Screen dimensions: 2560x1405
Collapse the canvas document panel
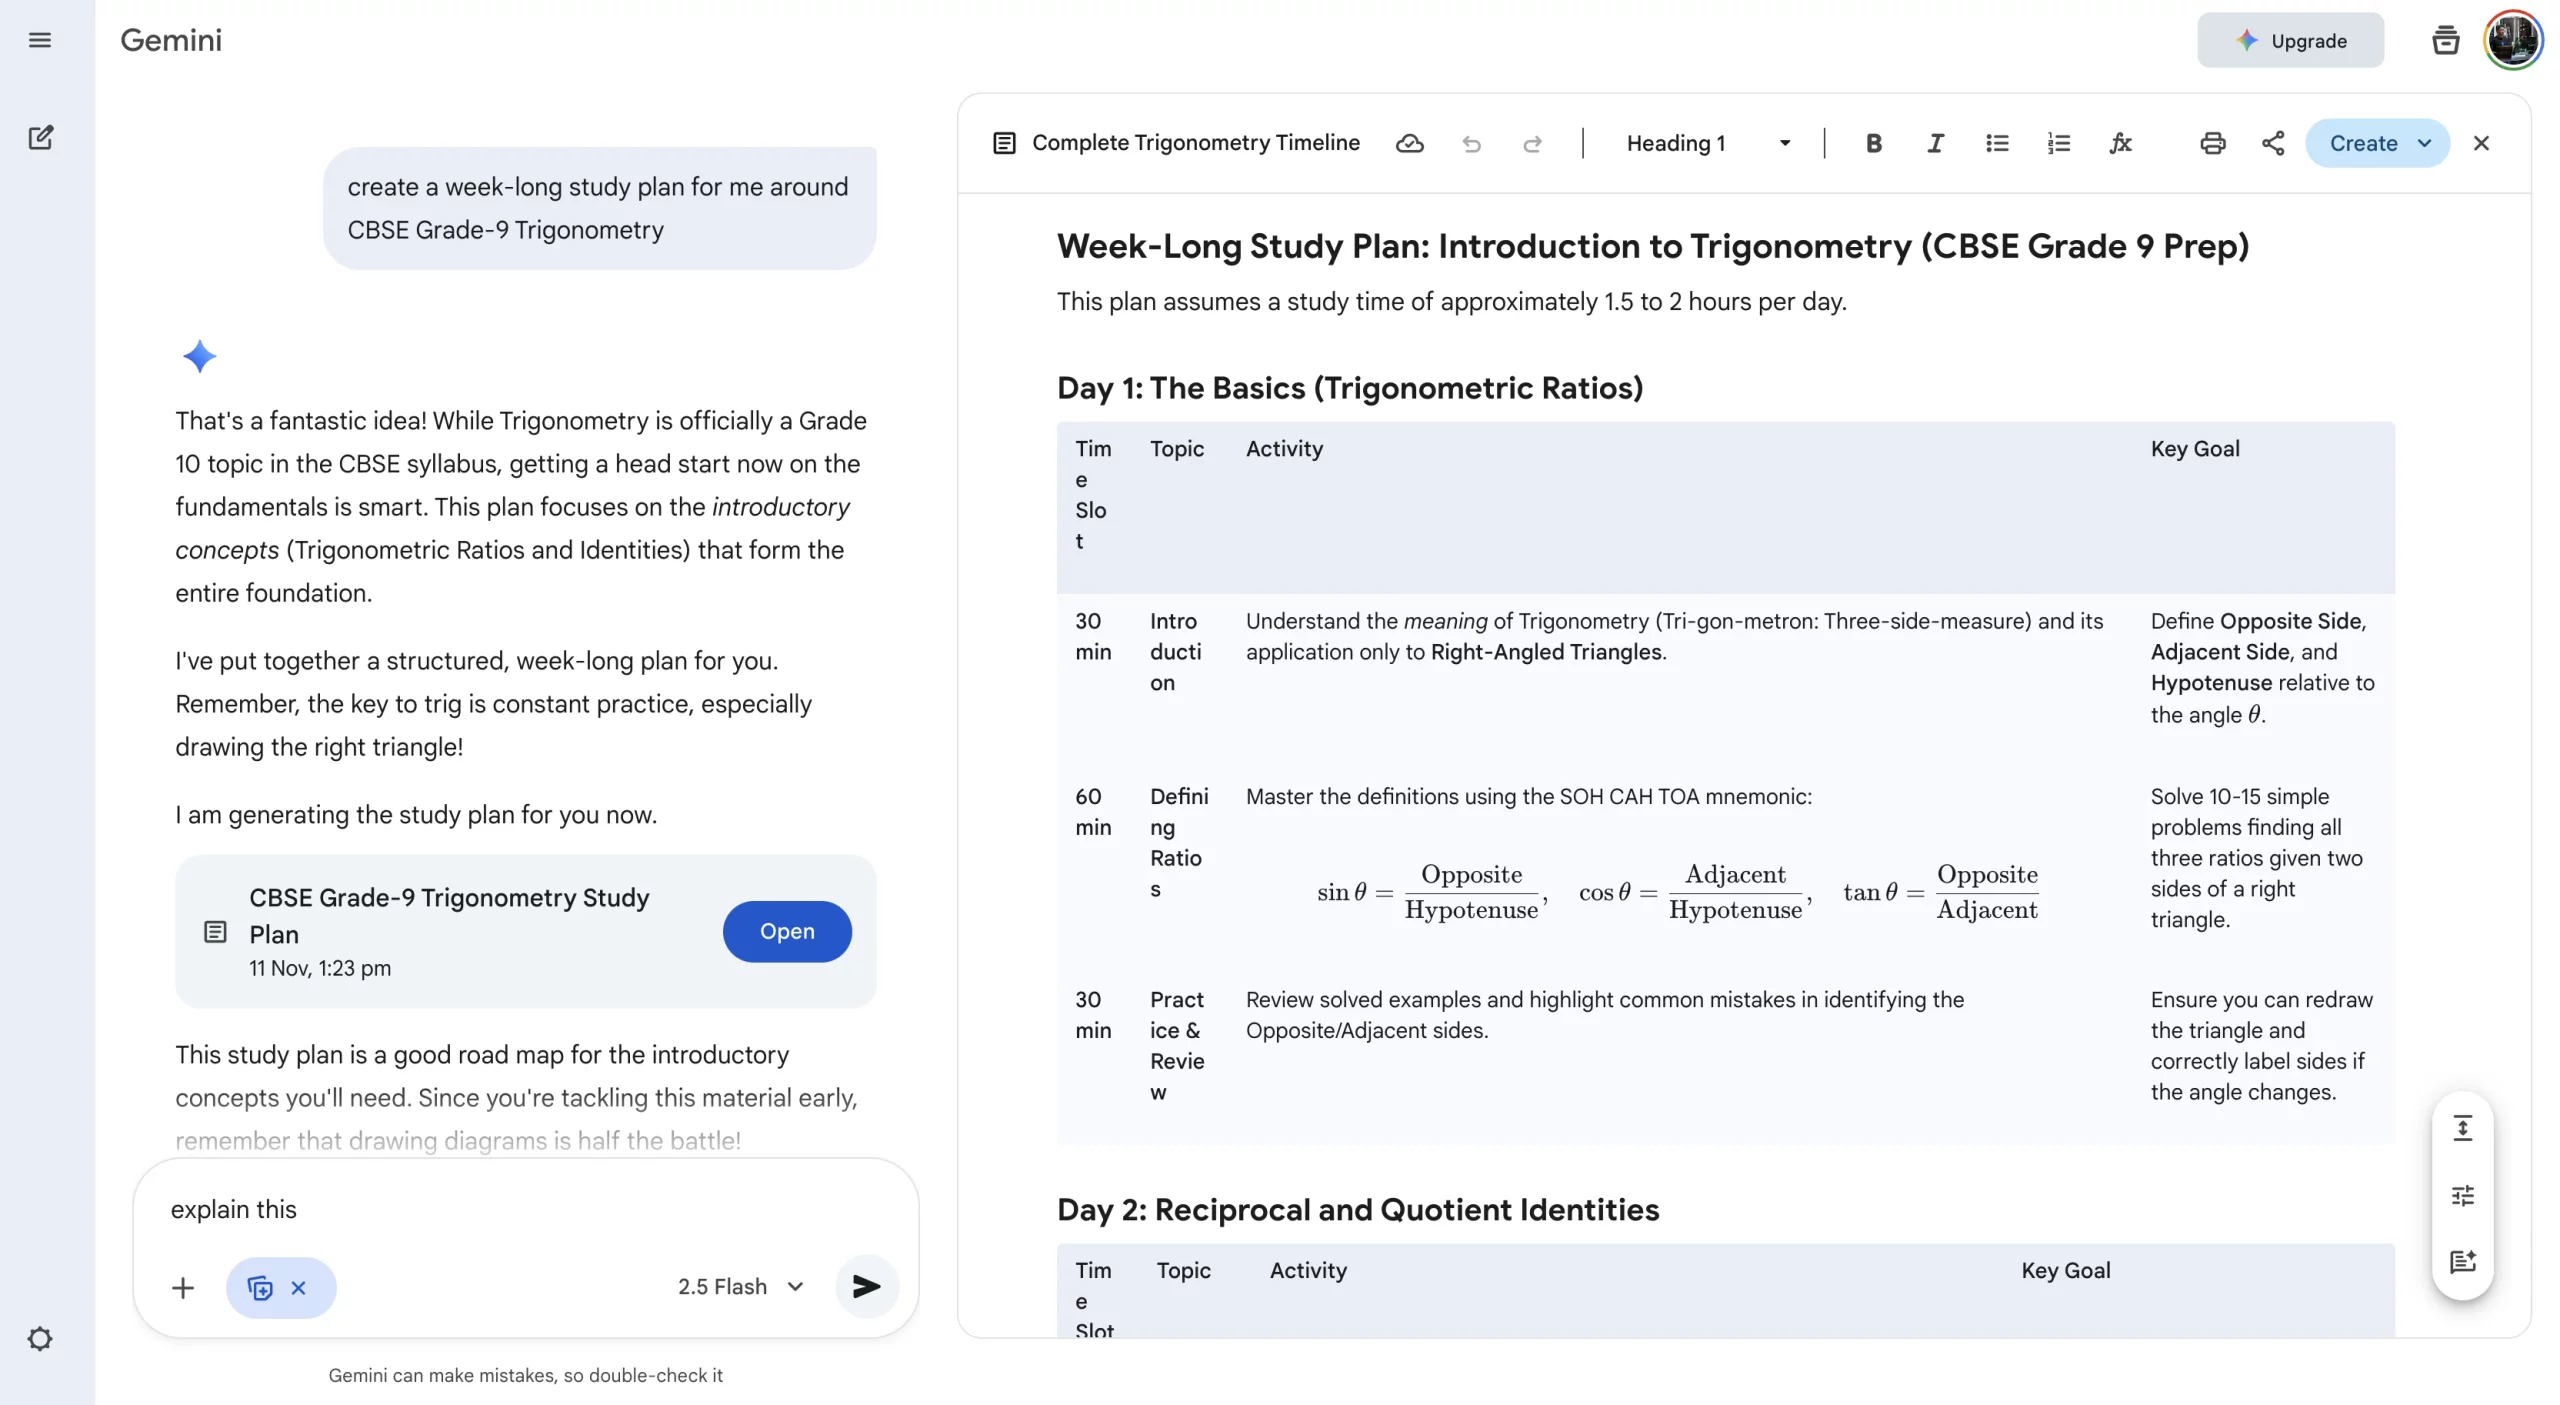click(2482, 143)
